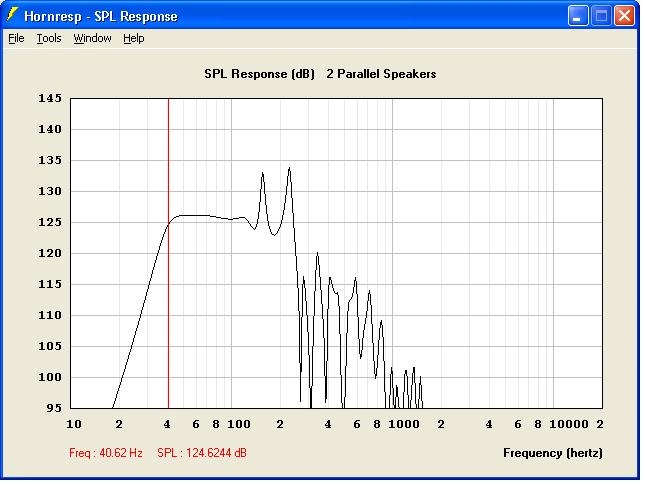Click the 145 value on the SPL axis
The width and height of the screenshot is (645, 485).
pyautogui.click(x=50, y=98)
